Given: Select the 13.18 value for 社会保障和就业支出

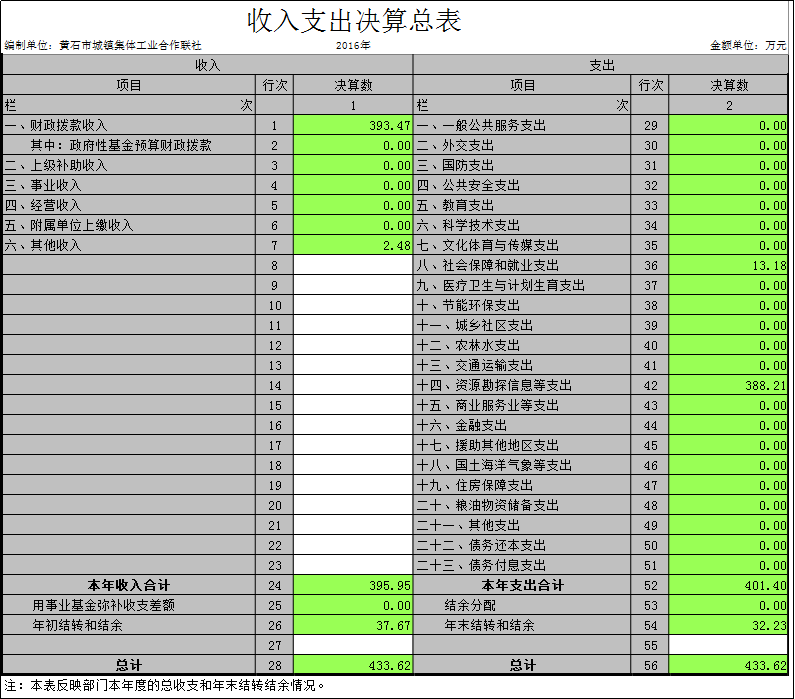Looking at the screenshot, I should [x=729, y=266].
